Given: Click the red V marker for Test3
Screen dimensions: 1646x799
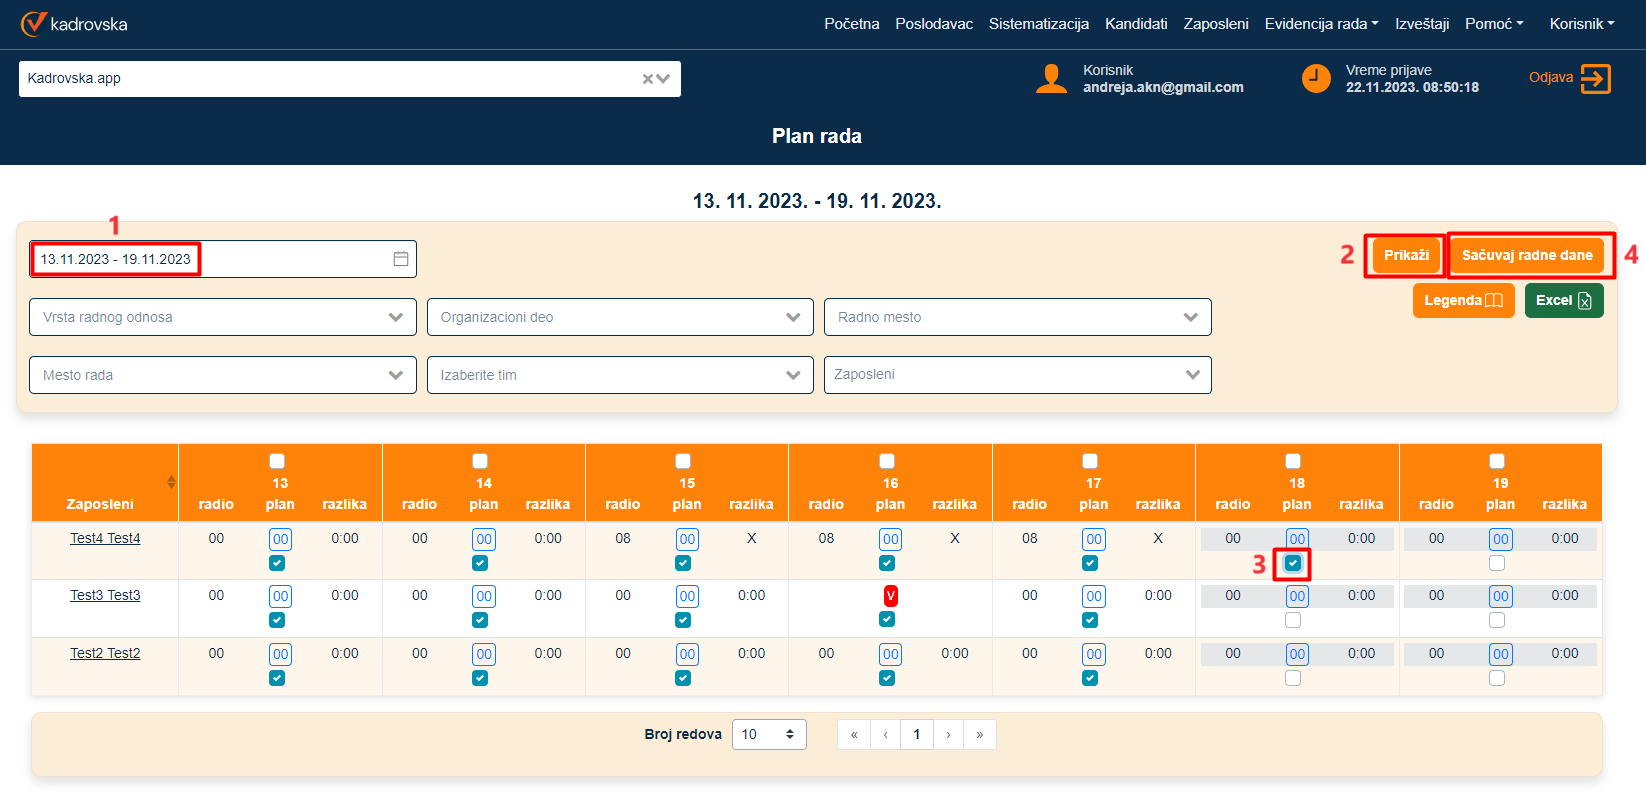Looking at the screenshot, I should point(890,596).
